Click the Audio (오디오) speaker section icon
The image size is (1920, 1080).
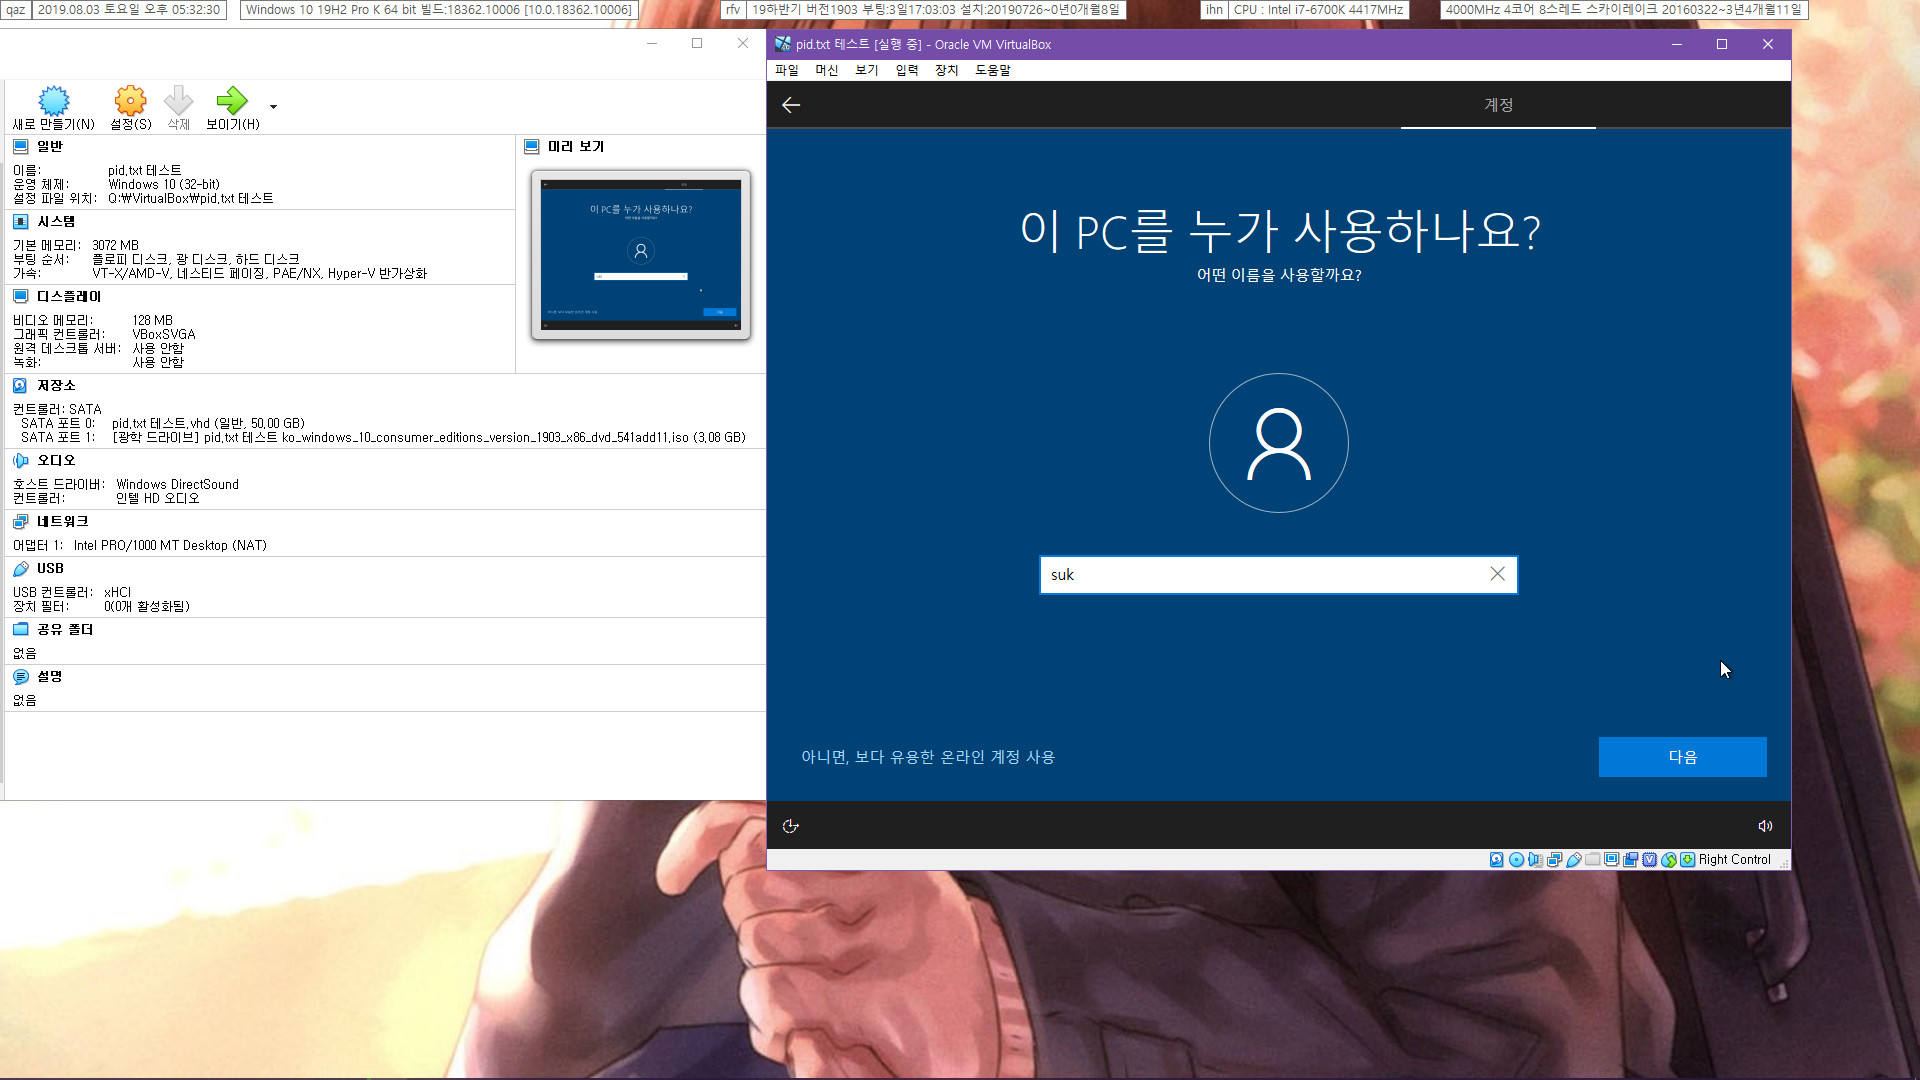[x=20, y=460]
